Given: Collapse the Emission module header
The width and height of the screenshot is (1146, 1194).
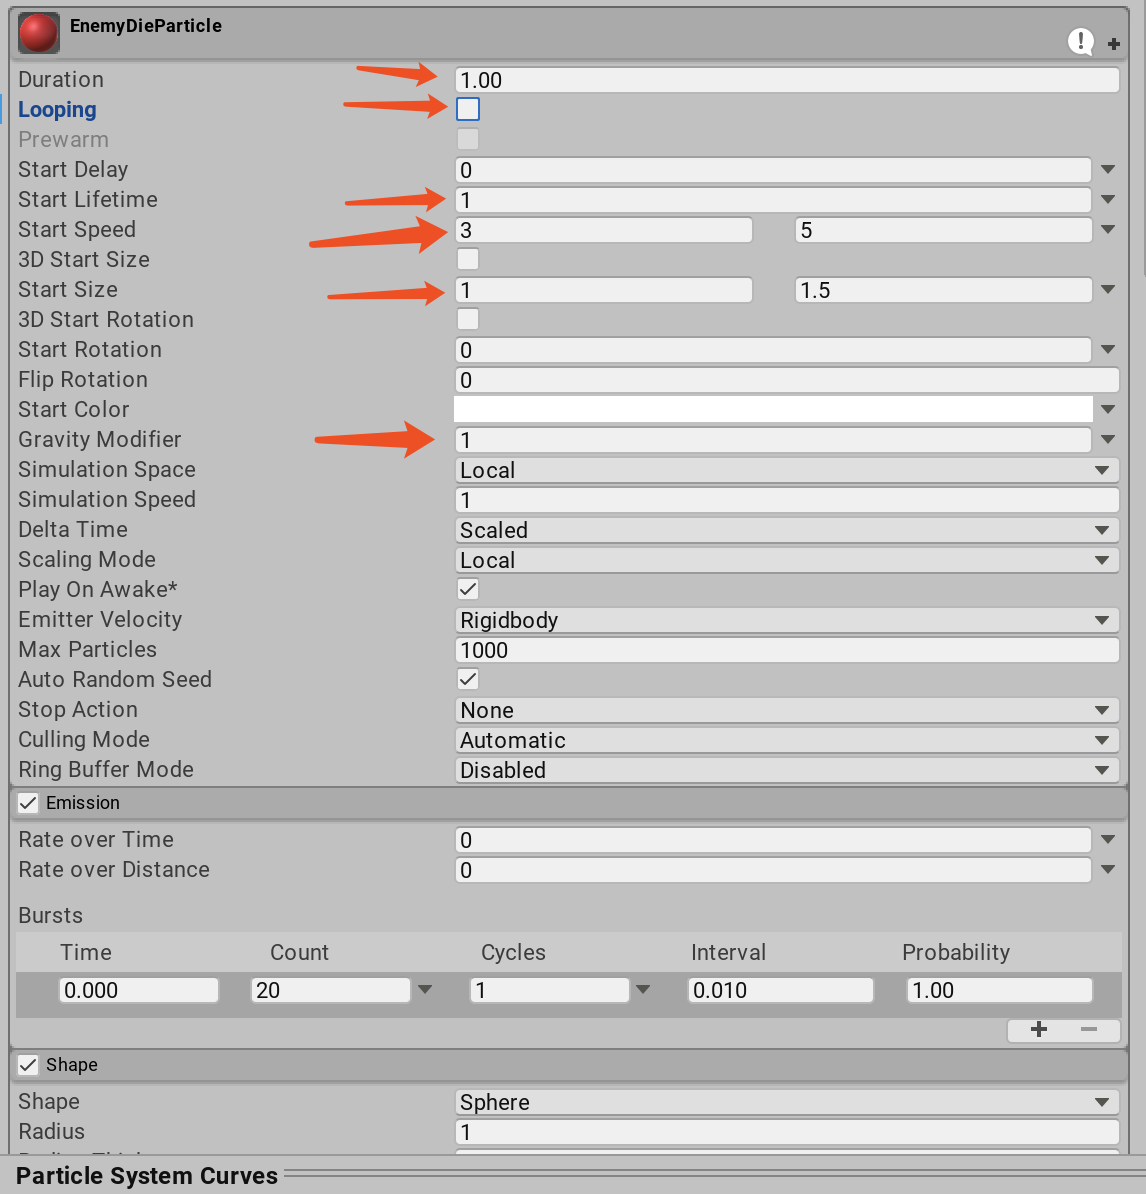Looking at the screenshot, I should point(569,803).
